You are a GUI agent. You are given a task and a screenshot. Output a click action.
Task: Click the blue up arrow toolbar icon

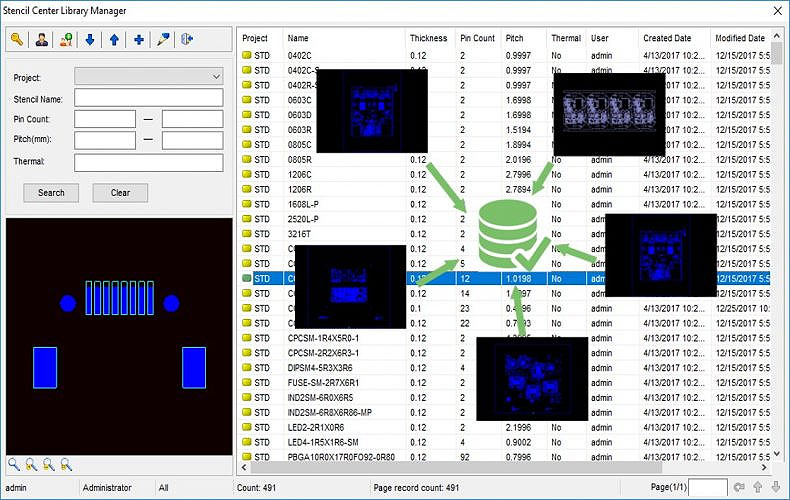(114, 40)
